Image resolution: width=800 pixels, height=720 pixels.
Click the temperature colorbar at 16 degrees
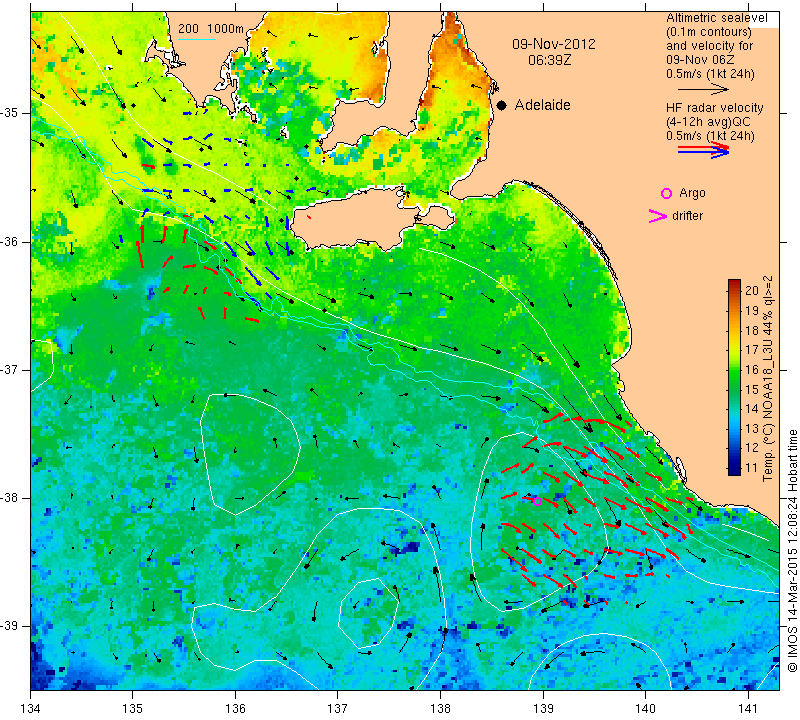click(x=734, y=369)
